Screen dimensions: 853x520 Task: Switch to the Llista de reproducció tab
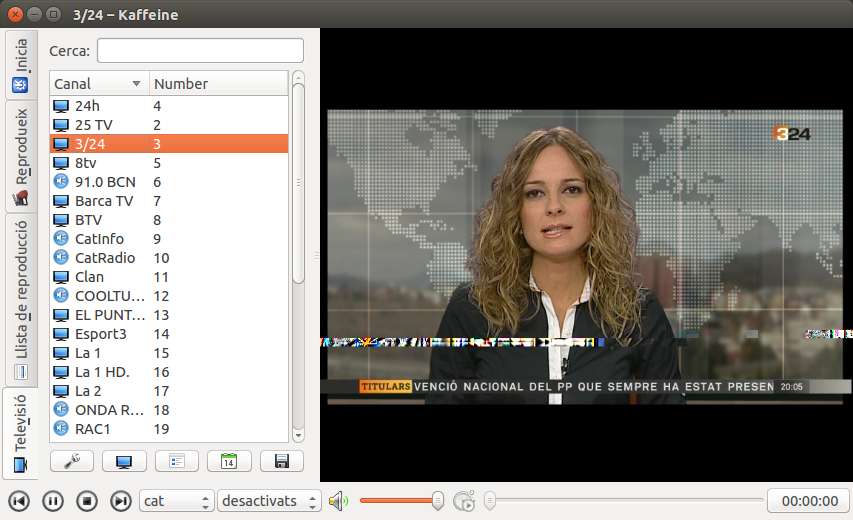click(19, 300)
